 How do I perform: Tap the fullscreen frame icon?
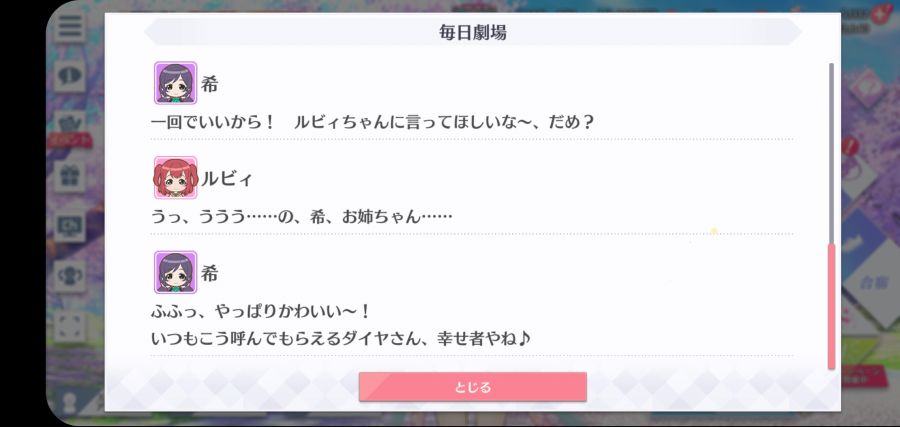coord(70,327)
